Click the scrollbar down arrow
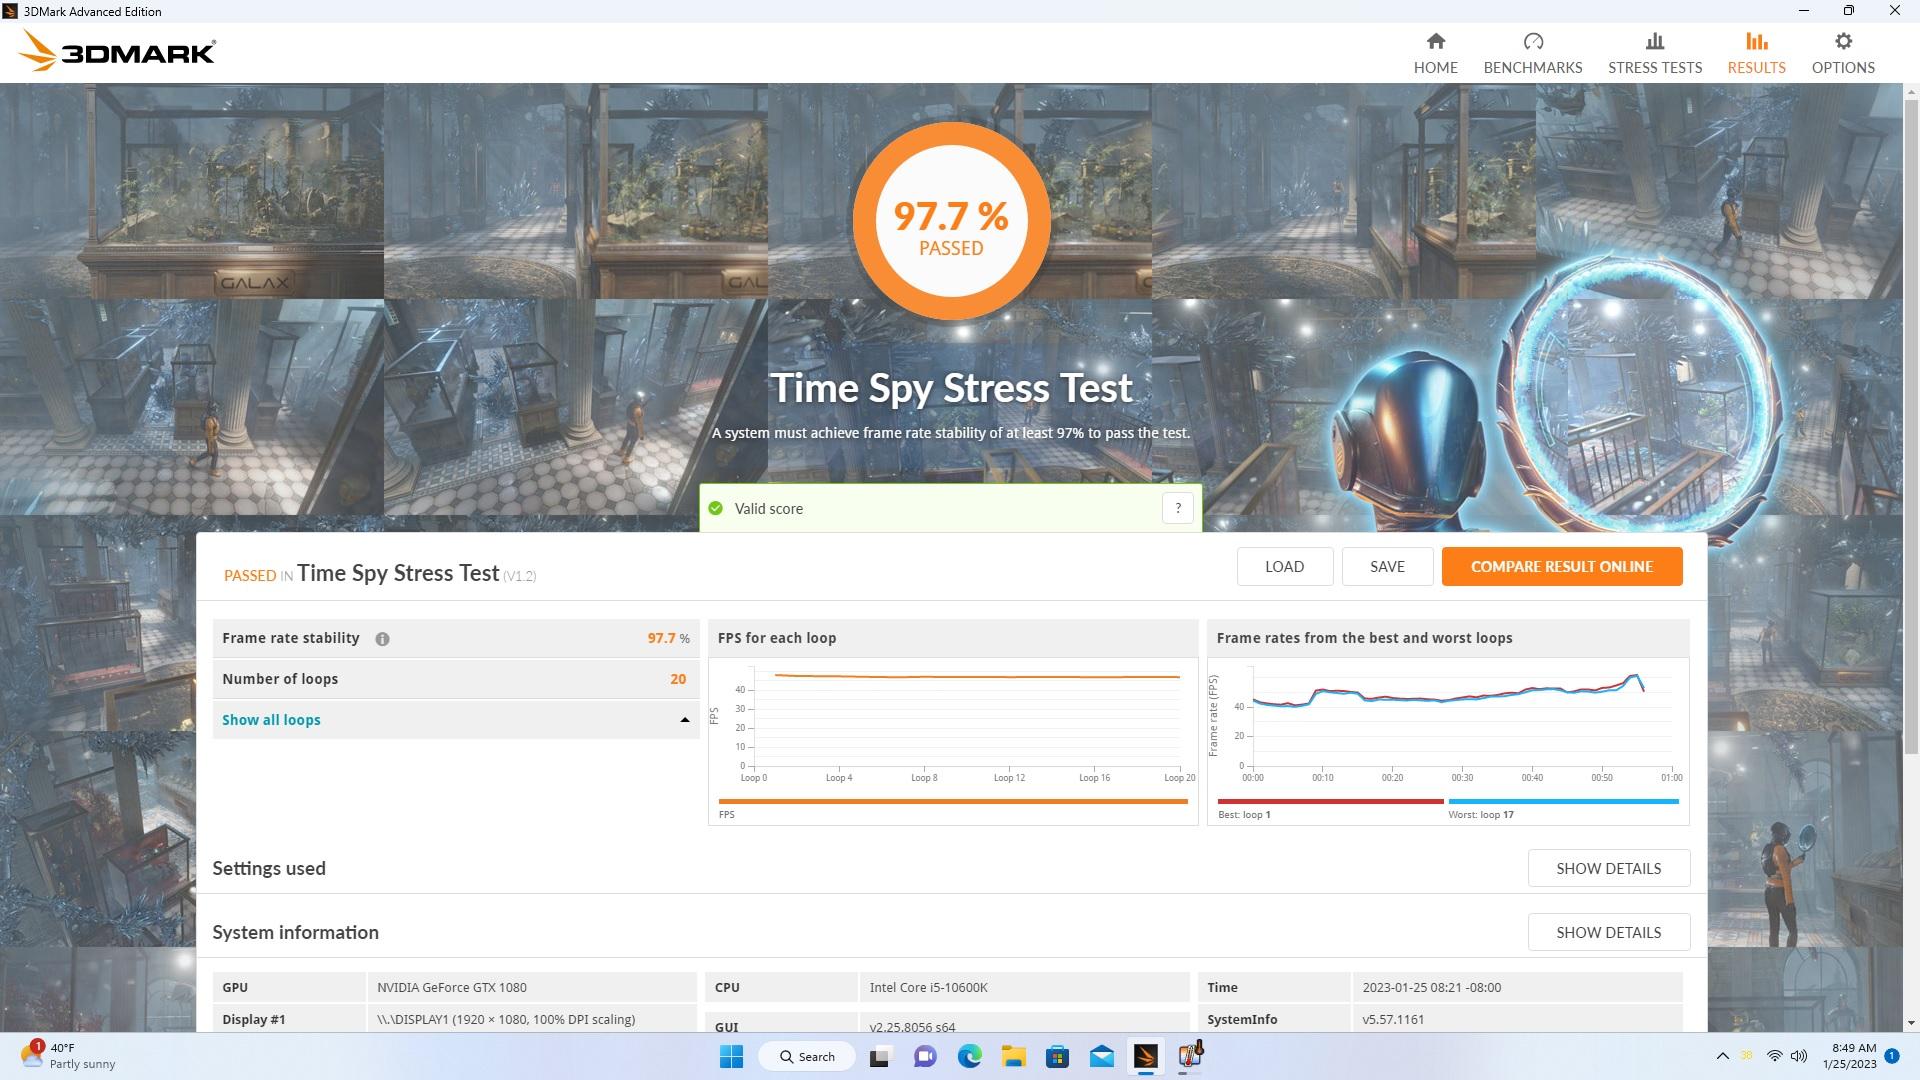Screen dimensions: 1920x1080 click(1911, 1023)
